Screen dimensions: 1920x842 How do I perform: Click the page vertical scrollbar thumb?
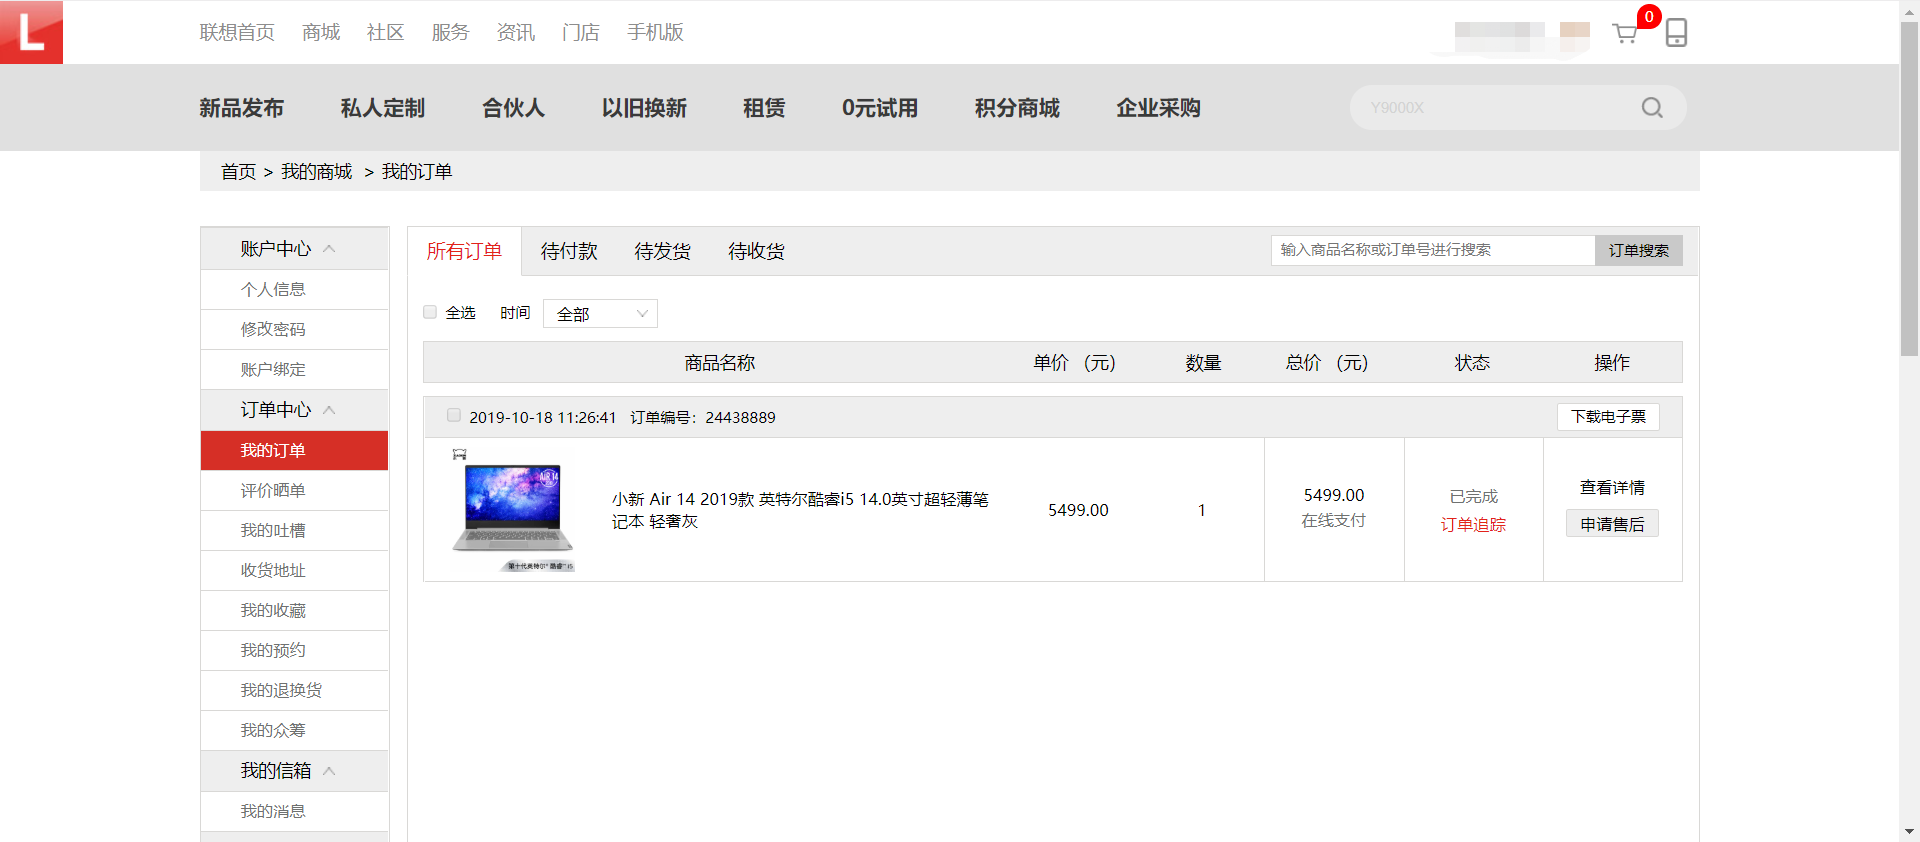(x=1909, y=188)
